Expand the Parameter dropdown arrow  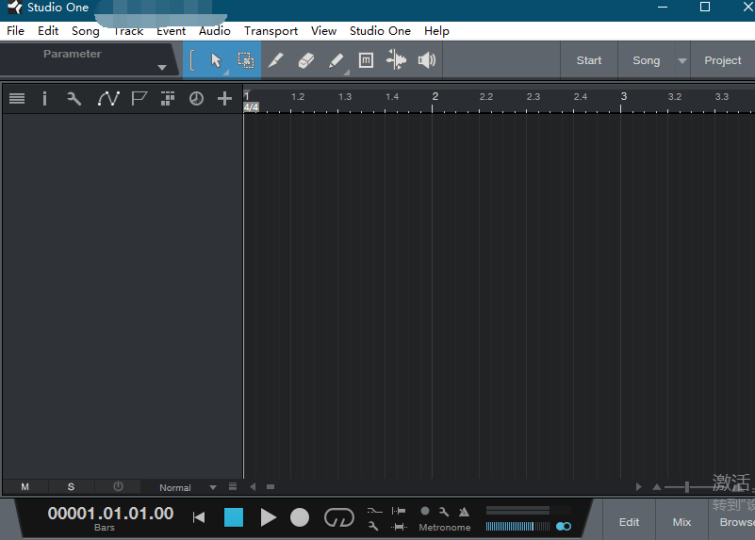point(162,68)
